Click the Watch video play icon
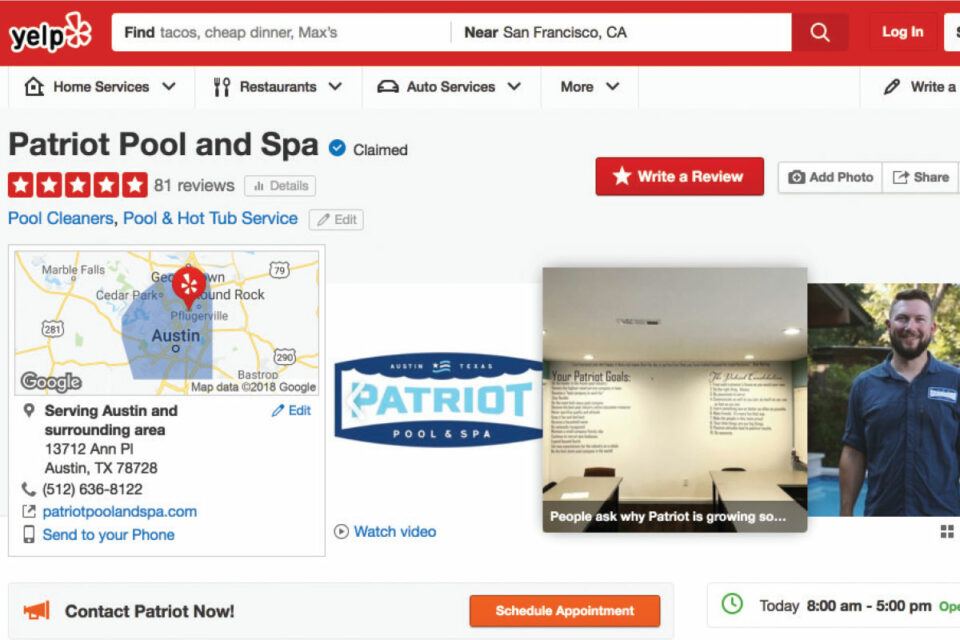The width and height of the screenshot is (960, 640). tap(341, 532)
